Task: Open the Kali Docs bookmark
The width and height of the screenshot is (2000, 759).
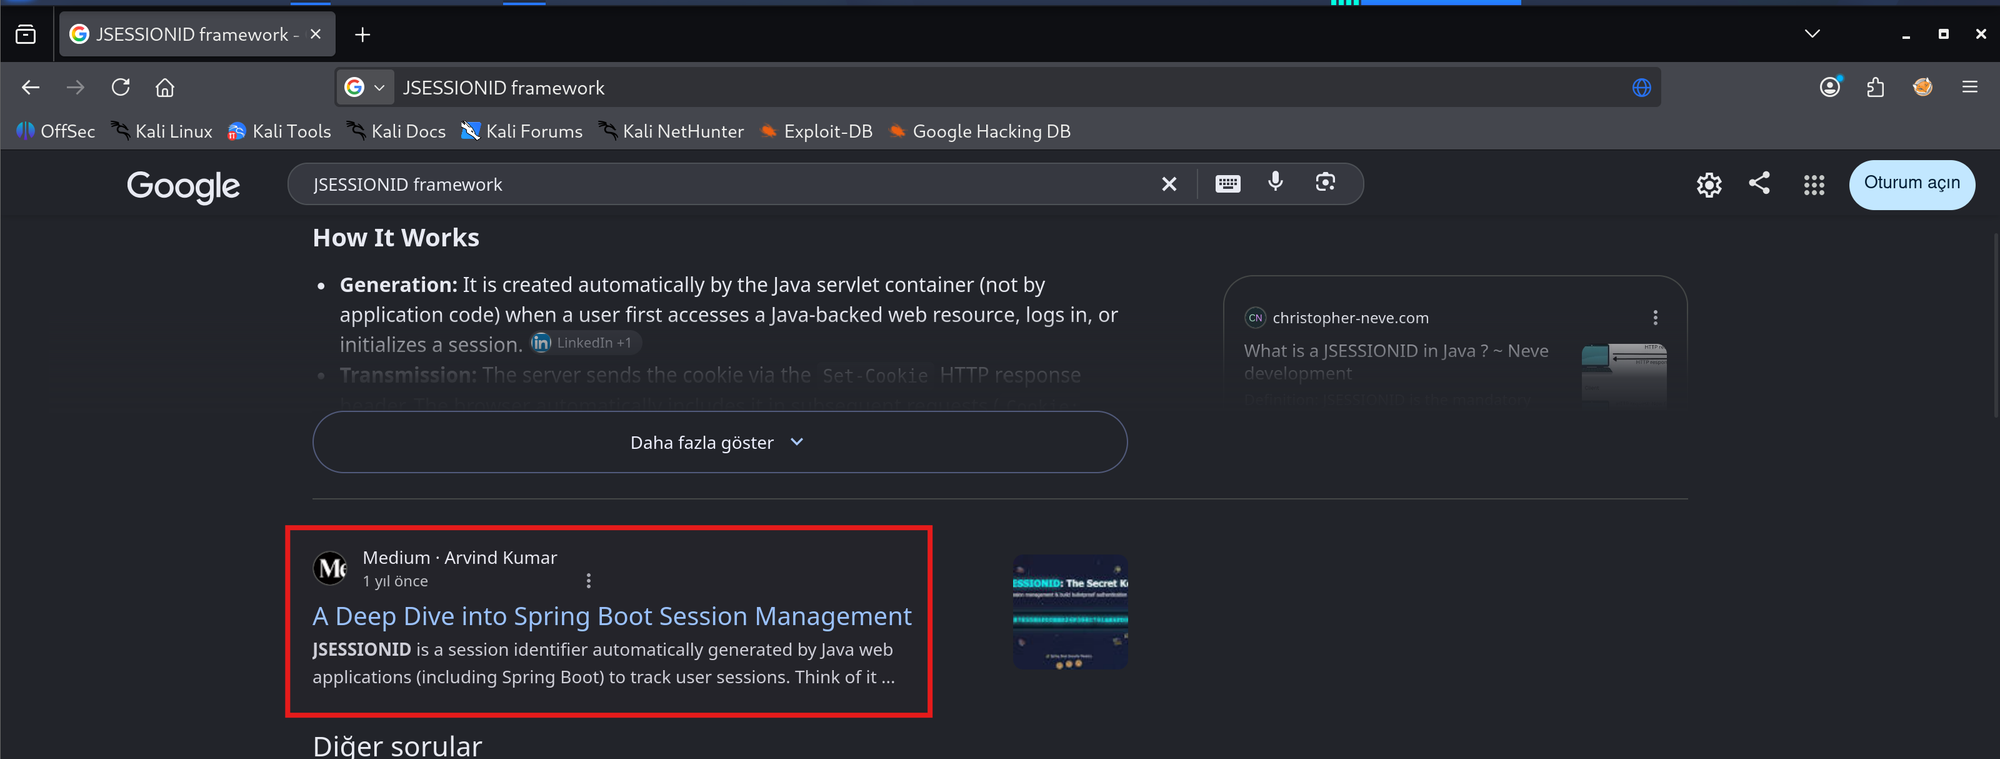Action: (397, 131)
